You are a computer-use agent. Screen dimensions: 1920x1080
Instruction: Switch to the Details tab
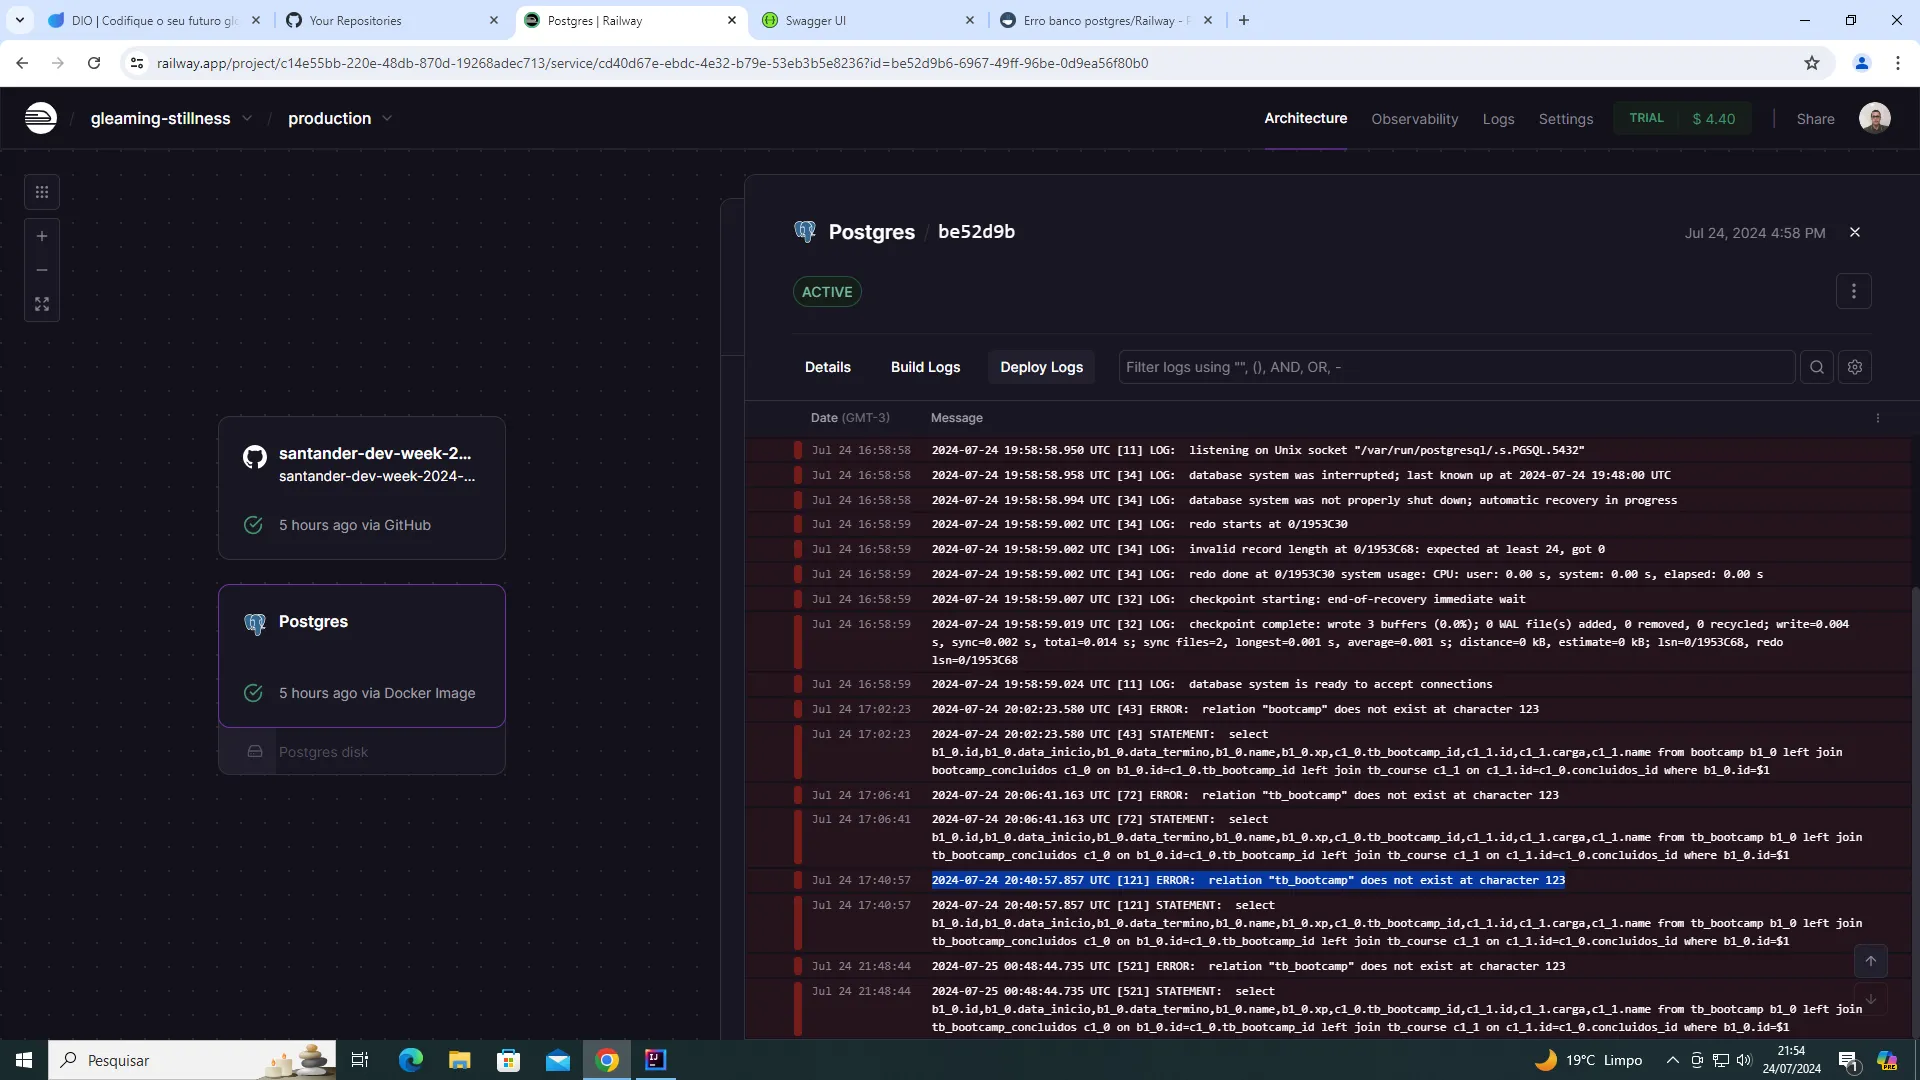(827, 367)
